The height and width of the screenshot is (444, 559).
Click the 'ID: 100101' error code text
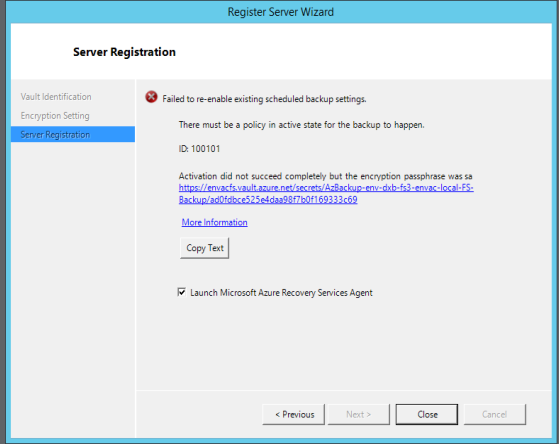click(x=199, y=149)
